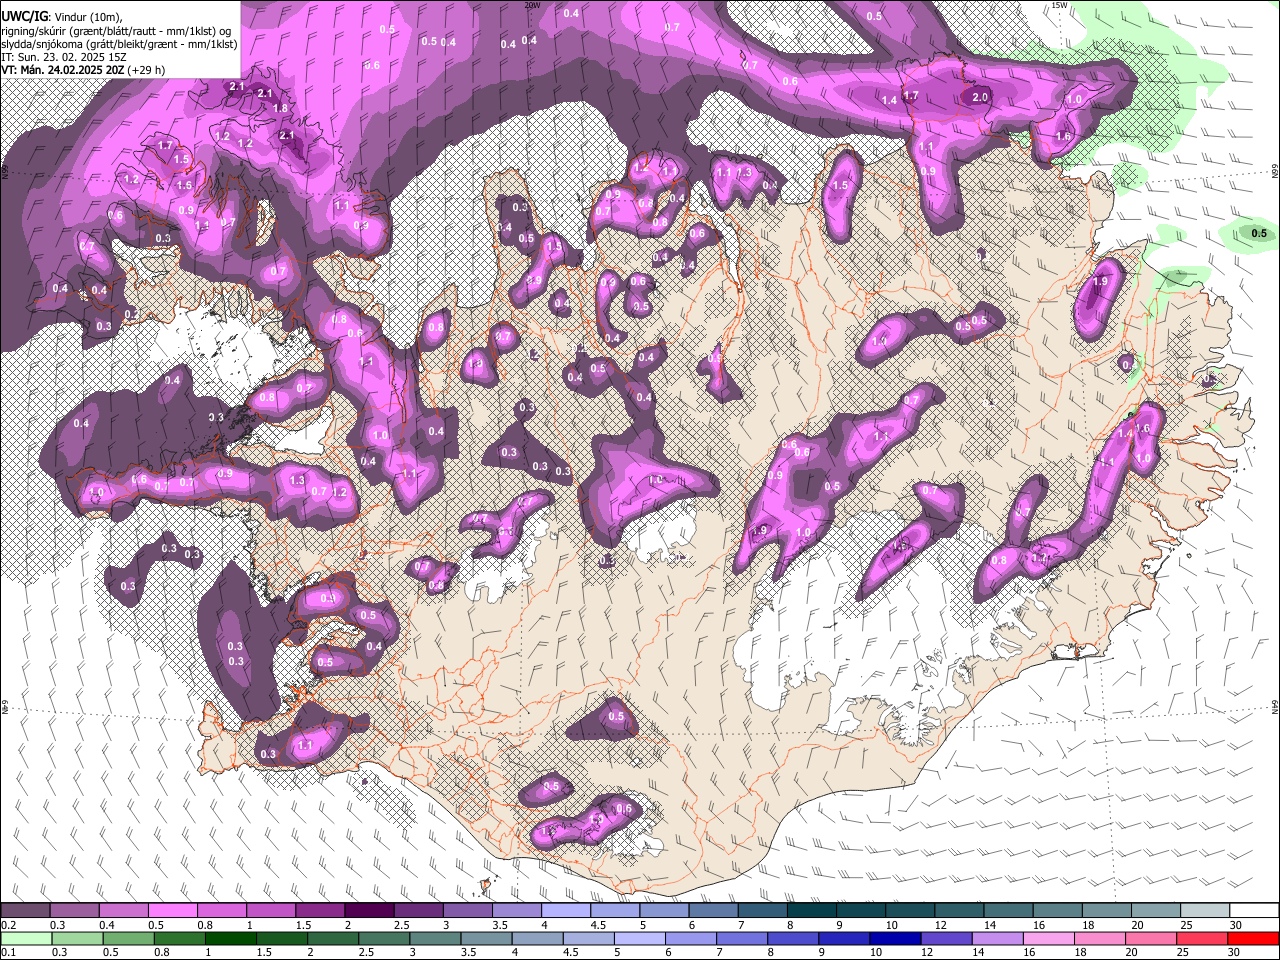This screenshot has width=1280, height=960.
Task: Click the 'IT: Sun. 23. 02. 2025 15Z' line
Action: pyautogui.click(x=64, y=57)
